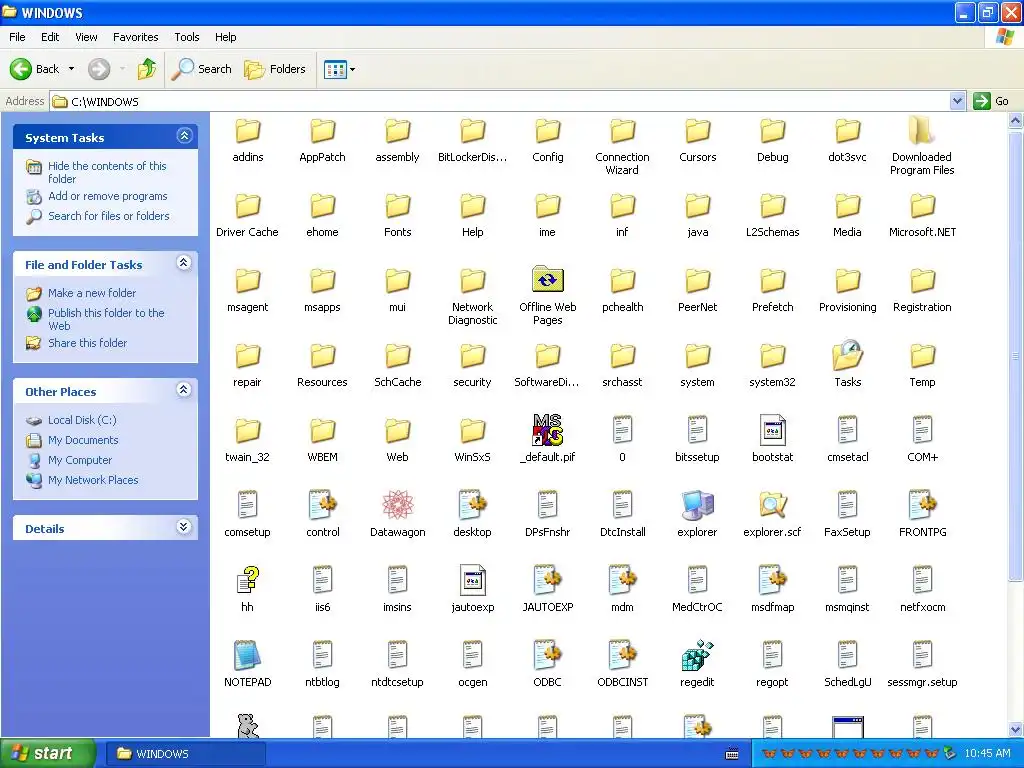
Task: Open the Favorites menu
Action: click(x=135, y=37)
